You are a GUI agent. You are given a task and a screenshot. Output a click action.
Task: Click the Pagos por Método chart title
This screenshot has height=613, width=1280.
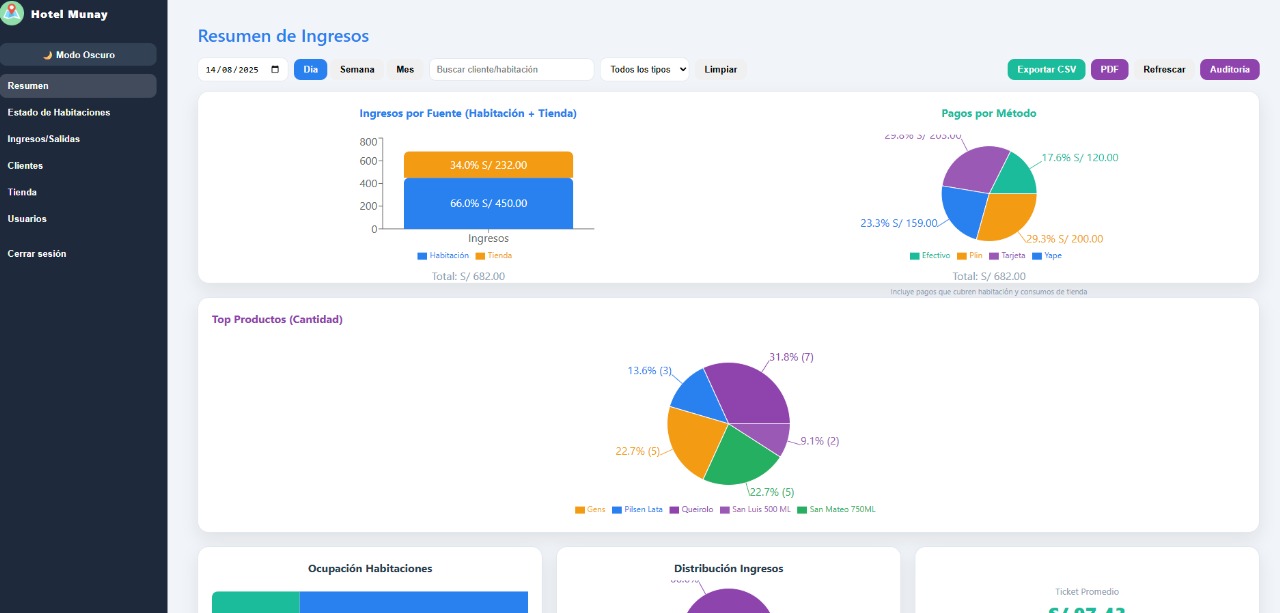989,114
